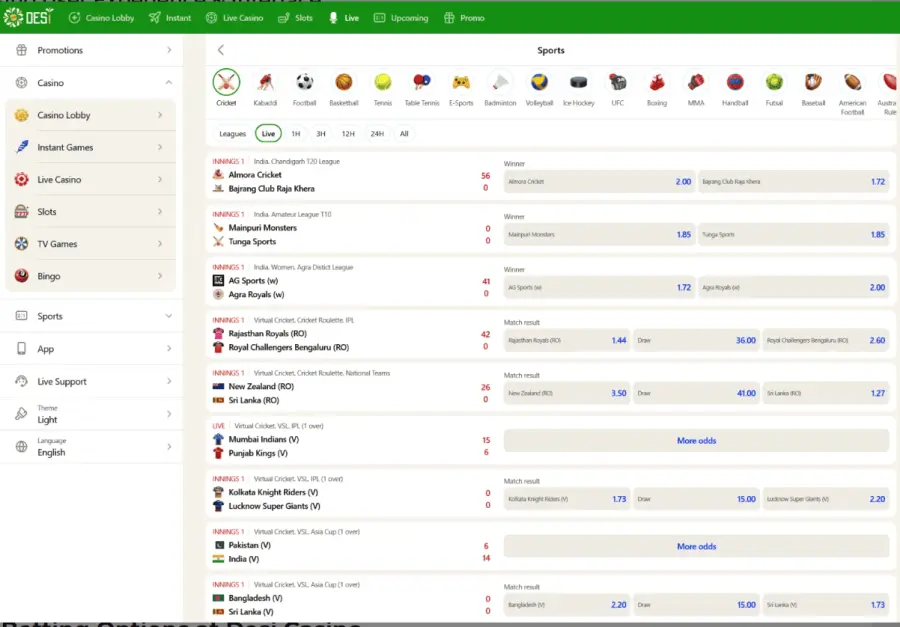
Task: Select the All time filter
Action: [404, 134]
